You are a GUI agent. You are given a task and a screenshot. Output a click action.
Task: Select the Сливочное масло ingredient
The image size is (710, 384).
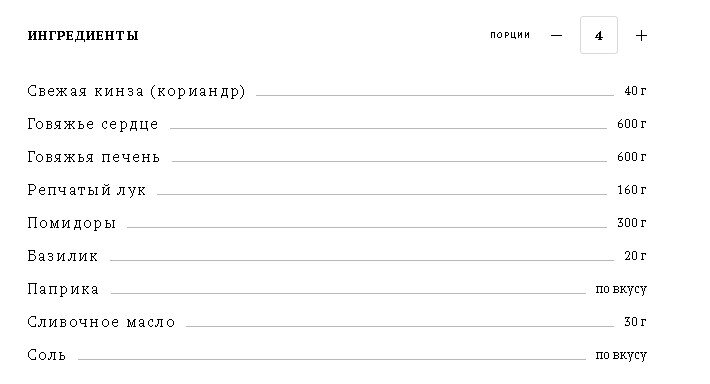[x=101, y=322]
